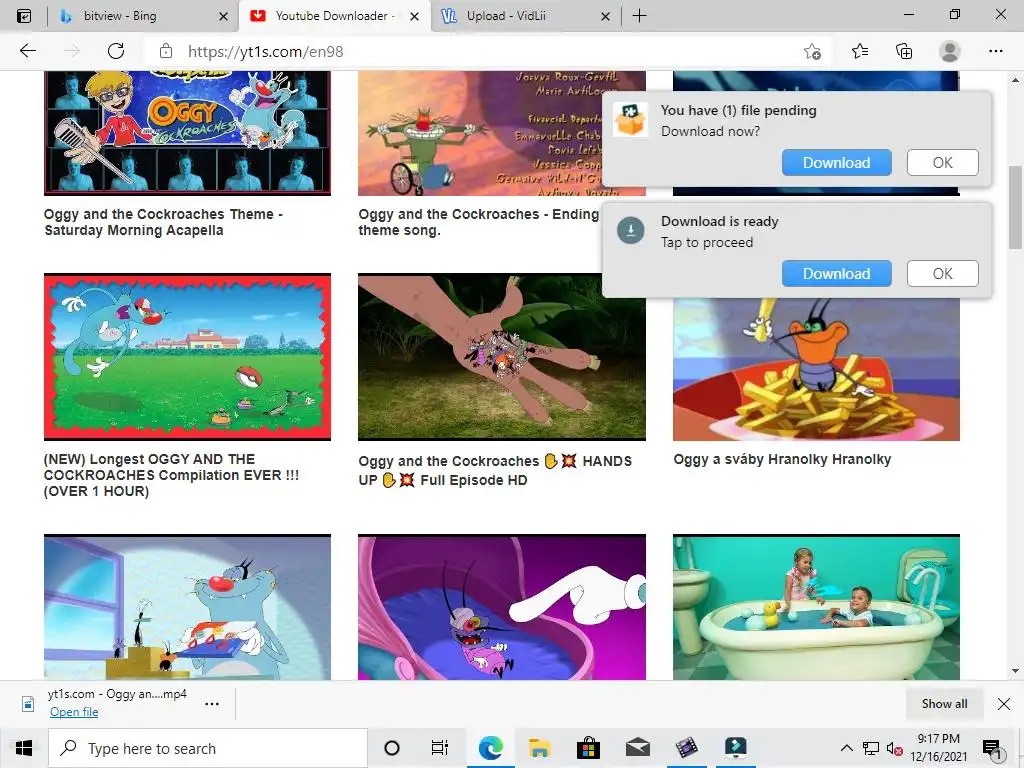Viewport: 1024px width, 768px height.
Task: View site information lock icon
Action: (166, 51)
